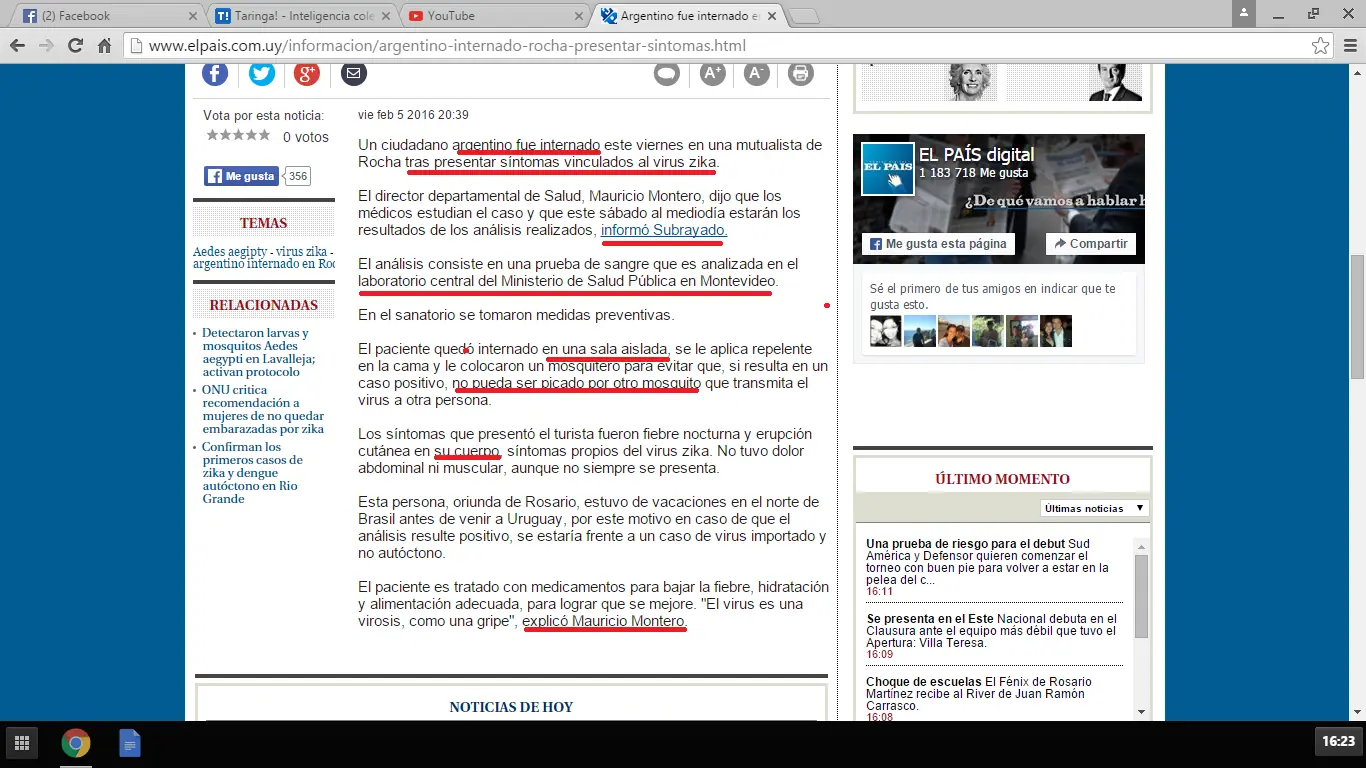Click the TEMAS section heading
The image size is (1366, 768).
point(263,223)
